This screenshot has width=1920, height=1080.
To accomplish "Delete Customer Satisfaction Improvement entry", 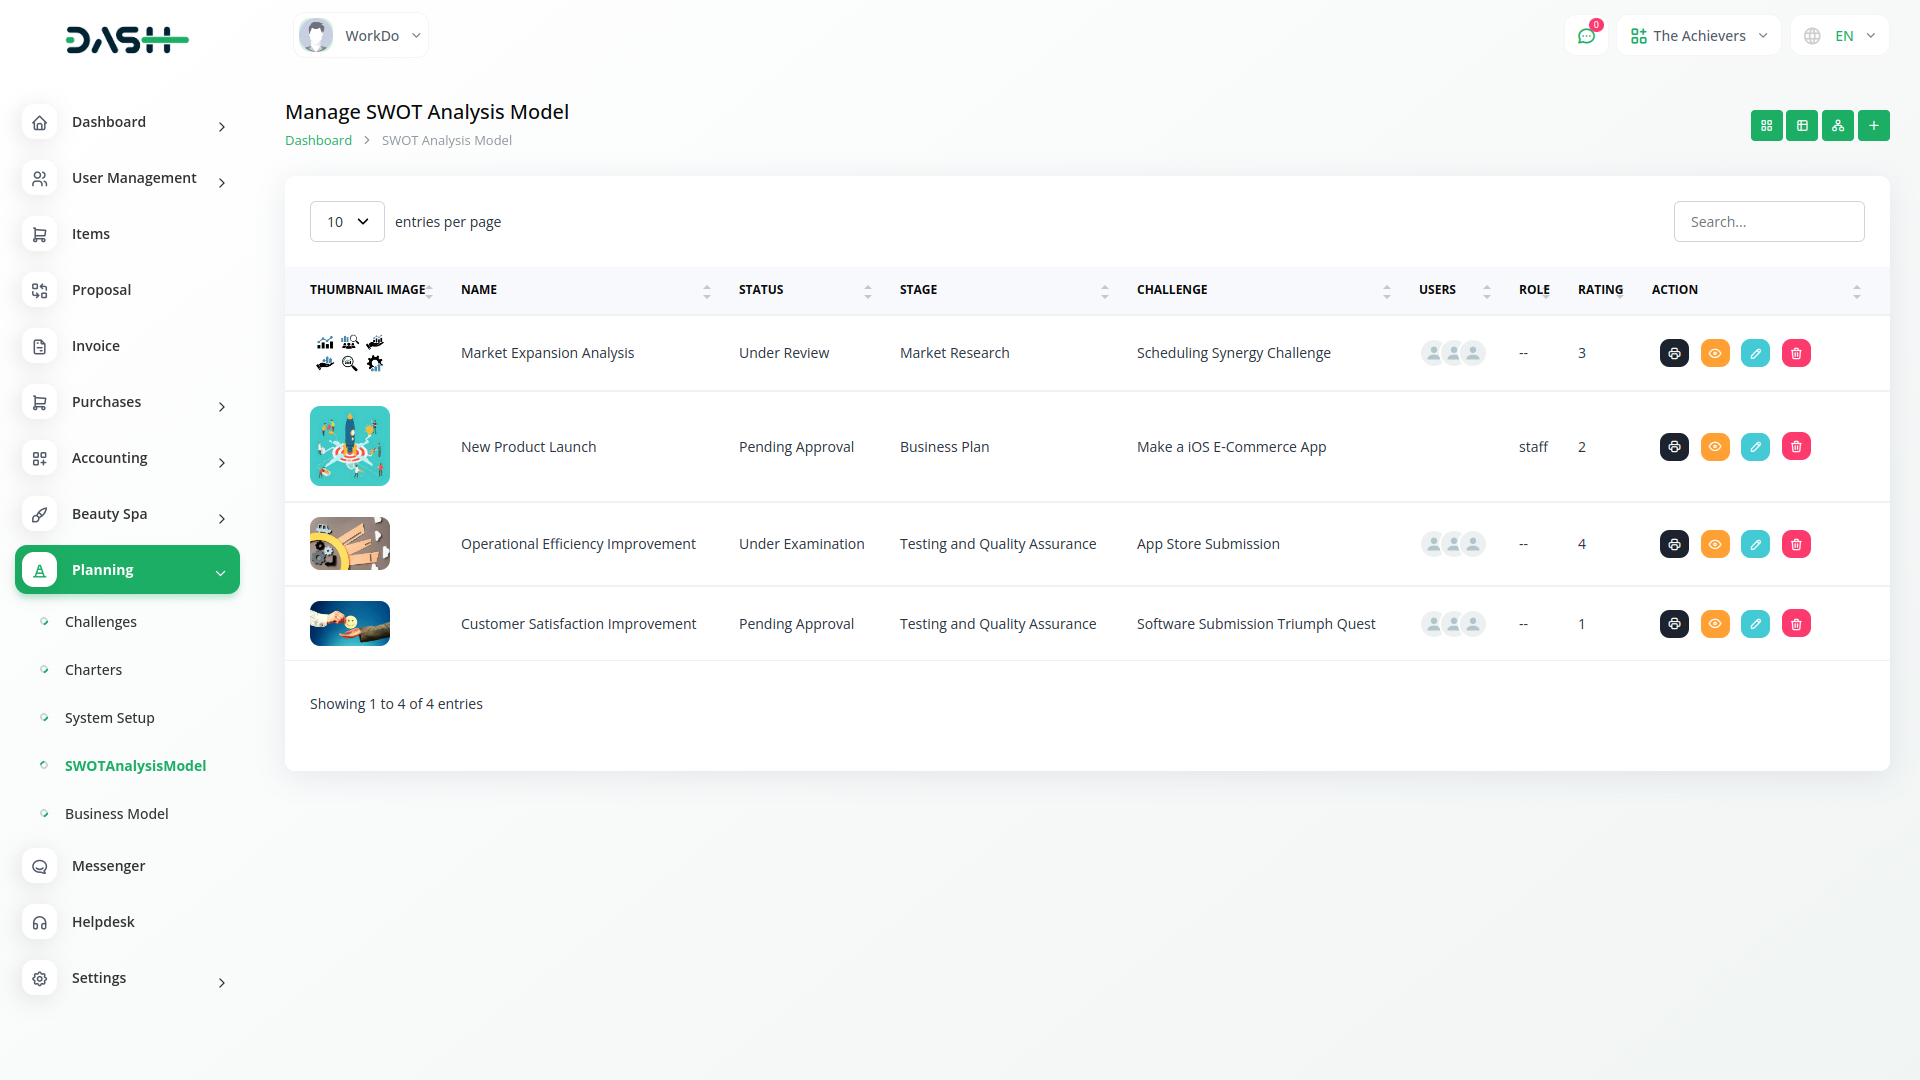I will [x=1796, y=624].
